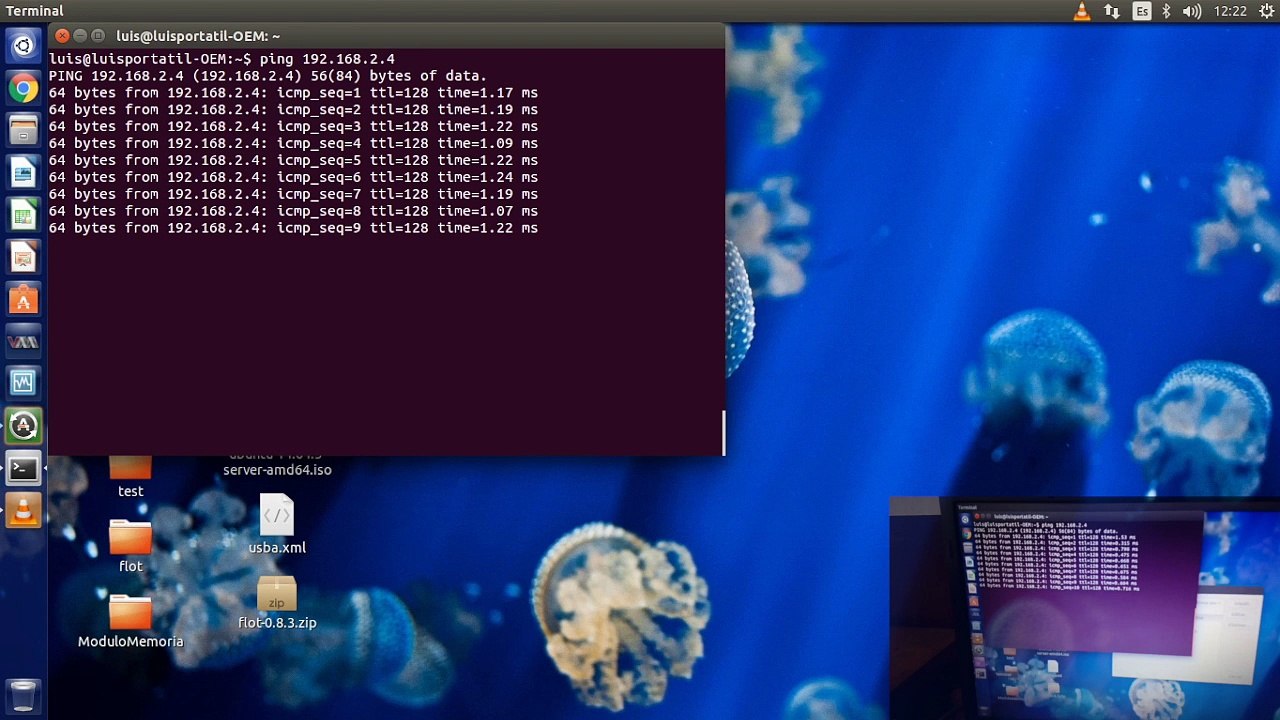
Task: Launch Google Chrome from the dock
Action: tap(23, 88)
